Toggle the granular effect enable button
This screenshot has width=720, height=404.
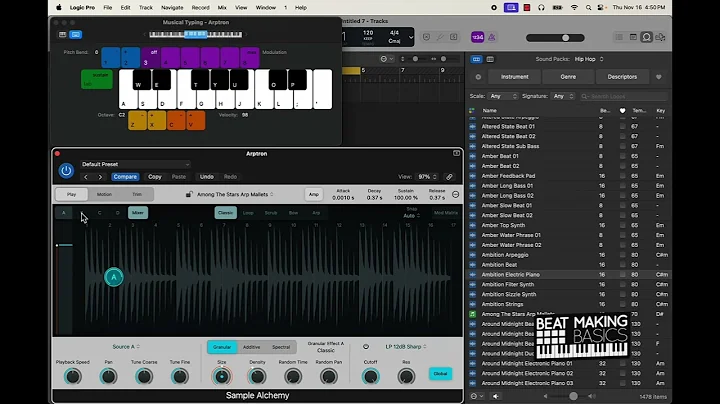(x=366, y=347)
